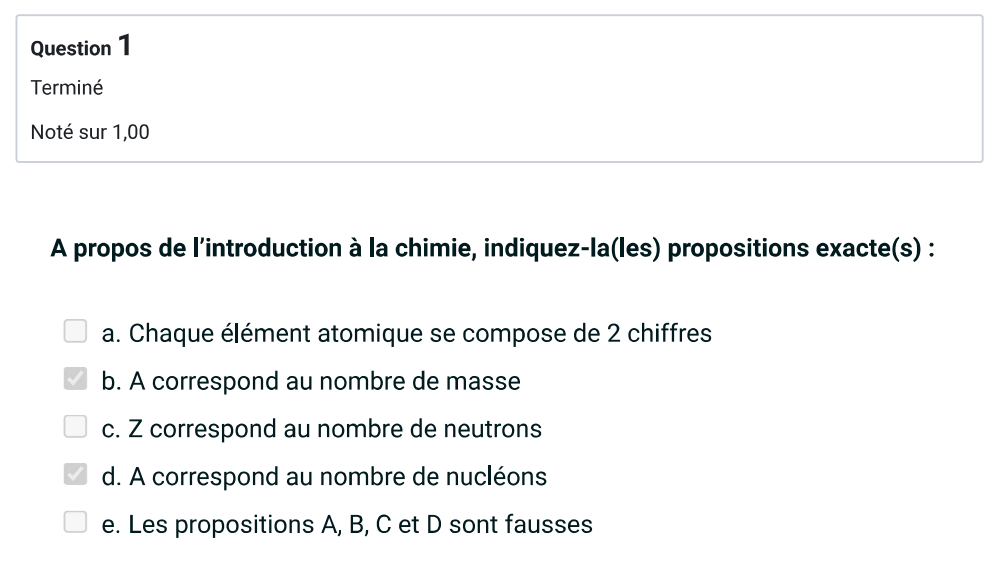Uncheck the 'nombre de masse' checkbox
Screen dimensions: 994x576
point(75,379)
